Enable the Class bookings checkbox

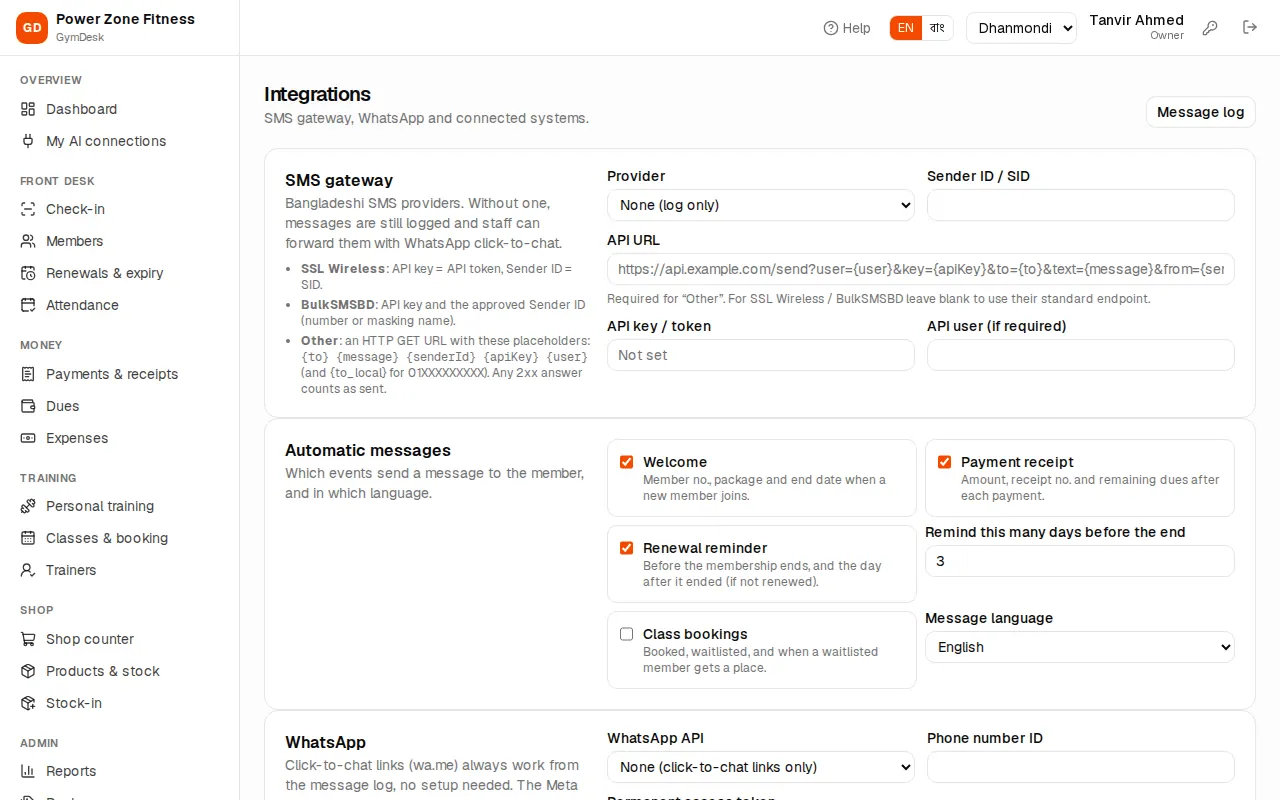[x=627, y=634]
